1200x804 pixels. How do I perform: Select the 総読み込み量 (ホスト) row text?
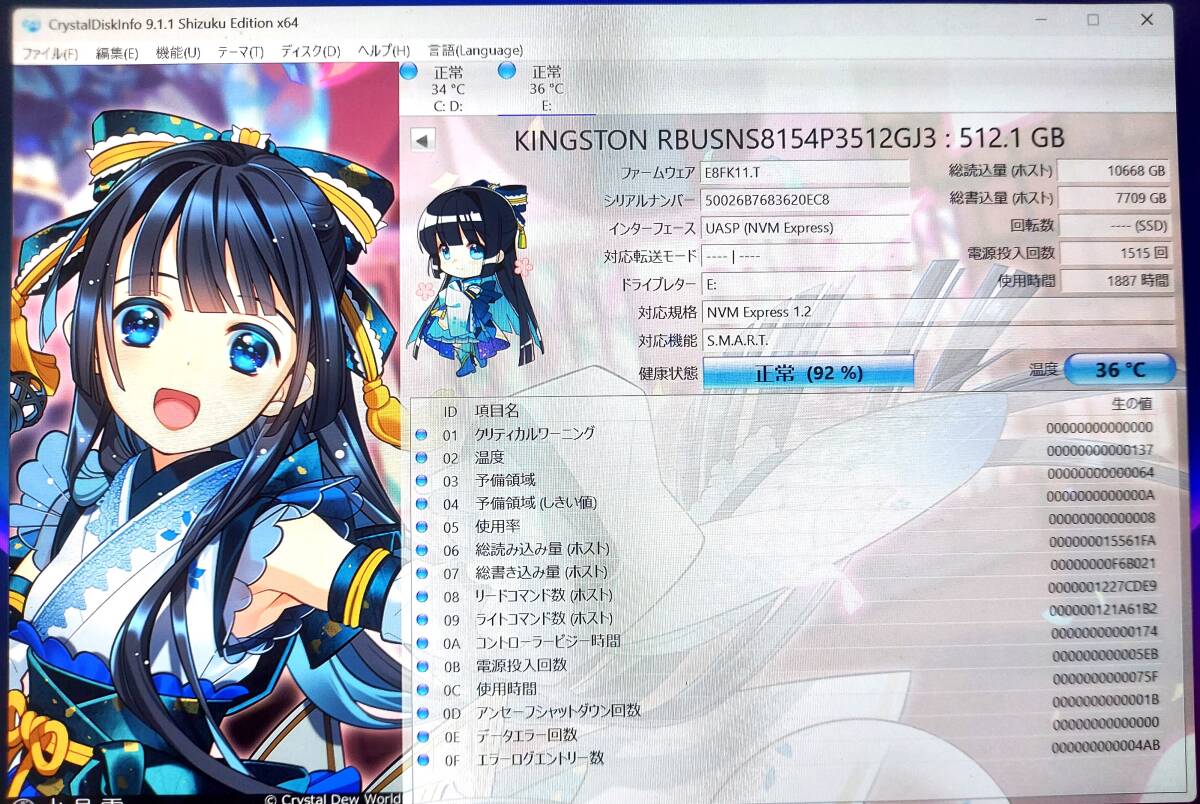(x=541, y=549)
